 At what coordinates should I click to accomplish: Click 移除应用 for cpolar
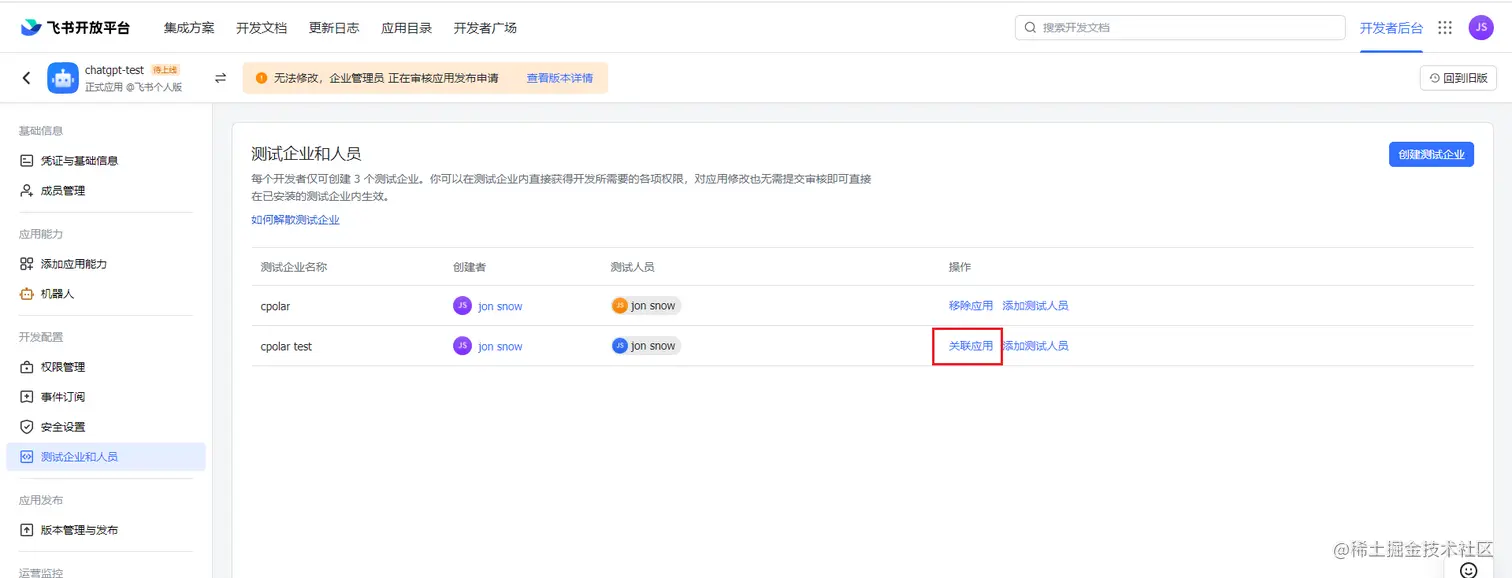(x=971, y=306)
